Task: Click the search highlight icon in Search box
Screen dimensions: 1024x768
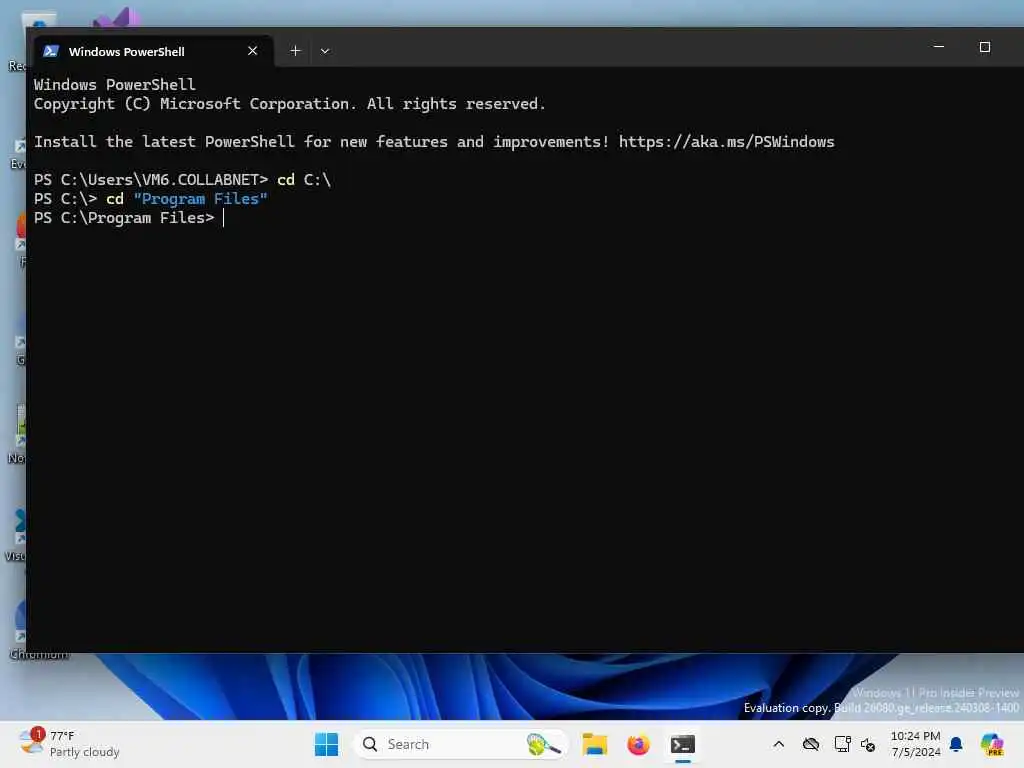Action: coord(544,744)
